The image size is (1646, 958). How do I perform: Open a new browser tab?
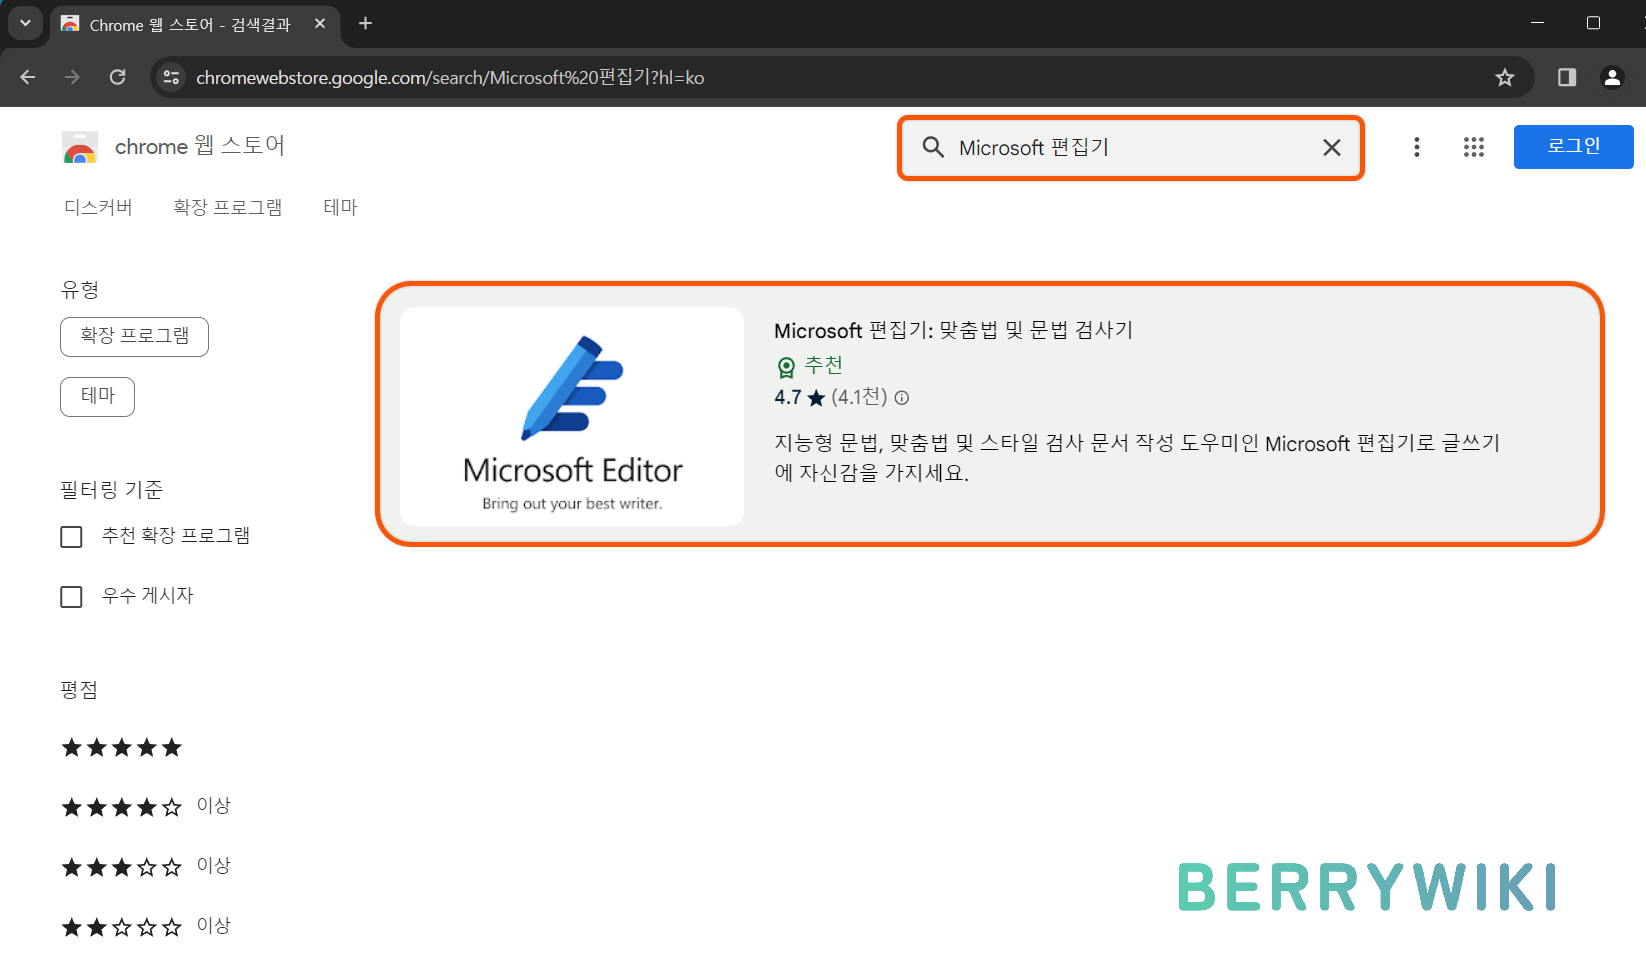click(365, 23)
